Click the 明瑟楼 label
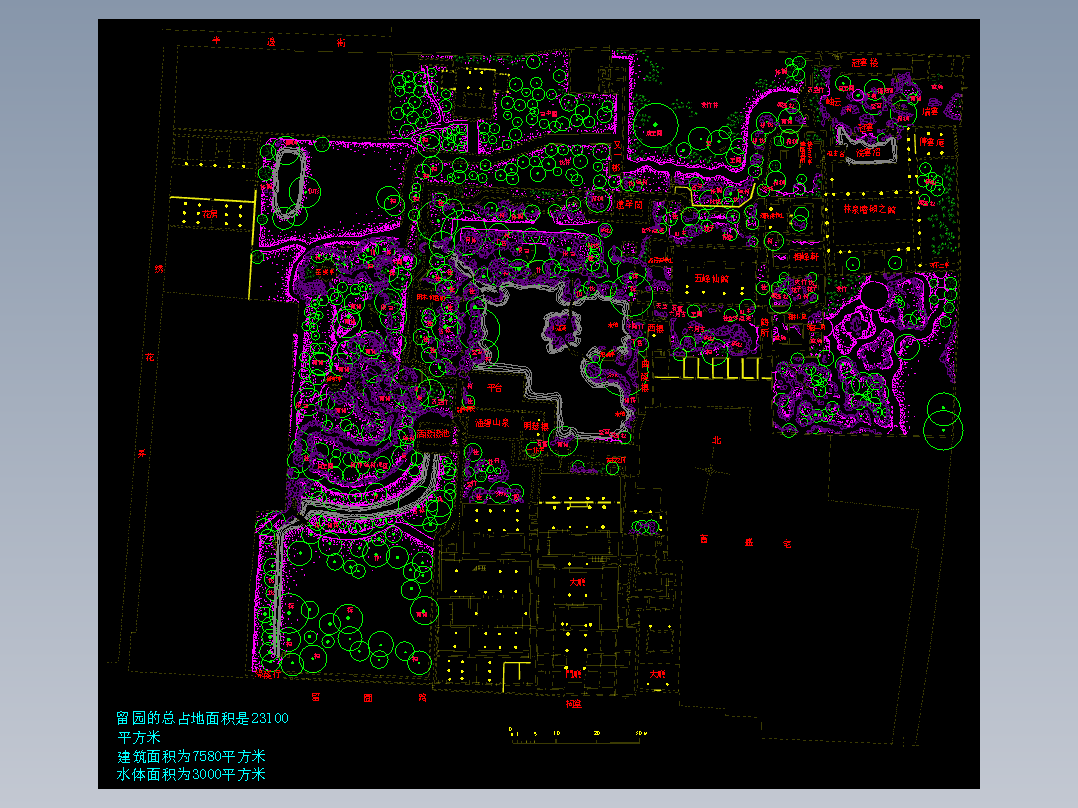Image resolution: width=1078 pixels, height=808 pixels. [x=536, y=426]
